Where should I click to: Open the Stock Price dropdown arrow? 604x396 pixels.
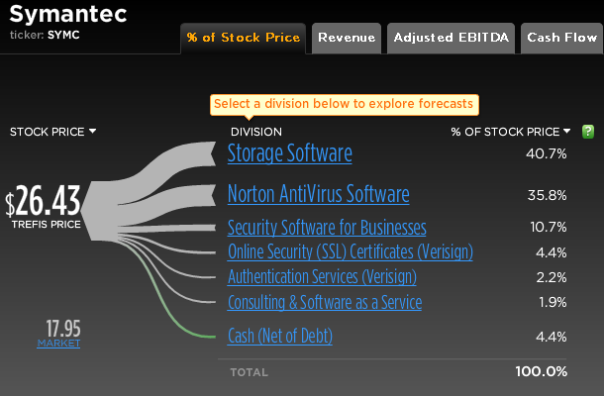click(92, 131)
